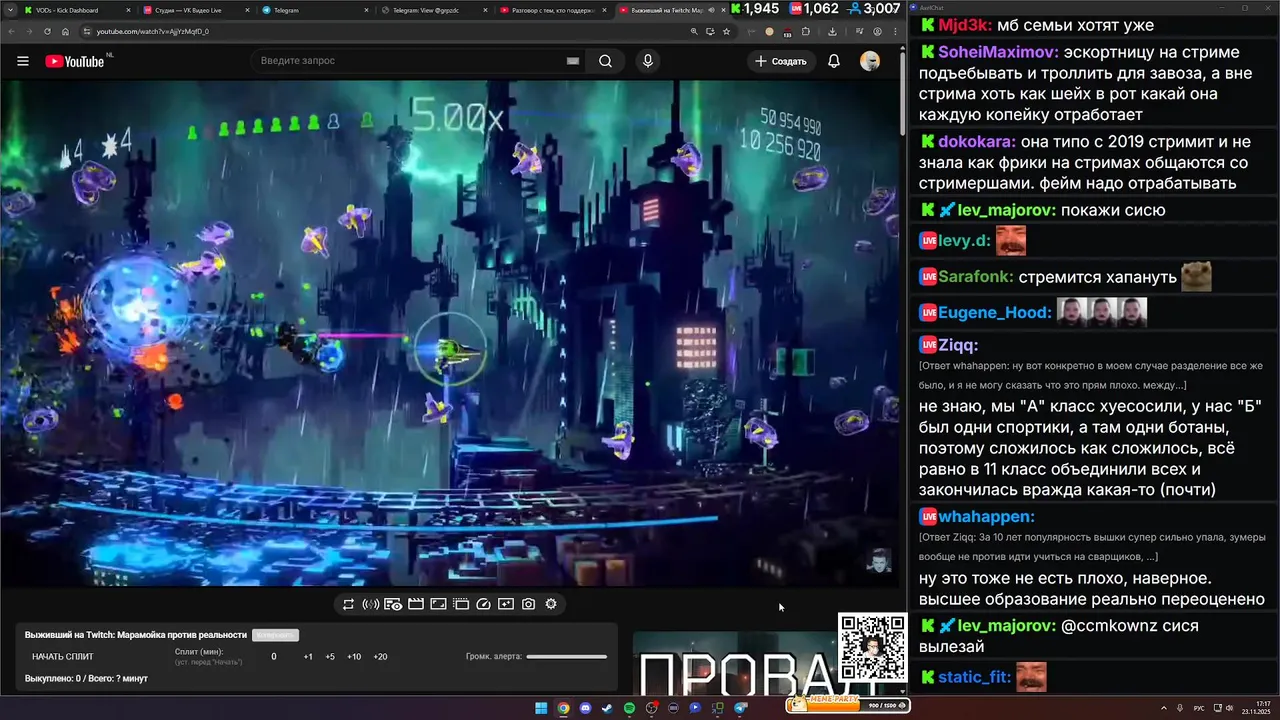Click the Создать create button
Viewport: 1280px width, 720px height.
[x=780, y=61]
